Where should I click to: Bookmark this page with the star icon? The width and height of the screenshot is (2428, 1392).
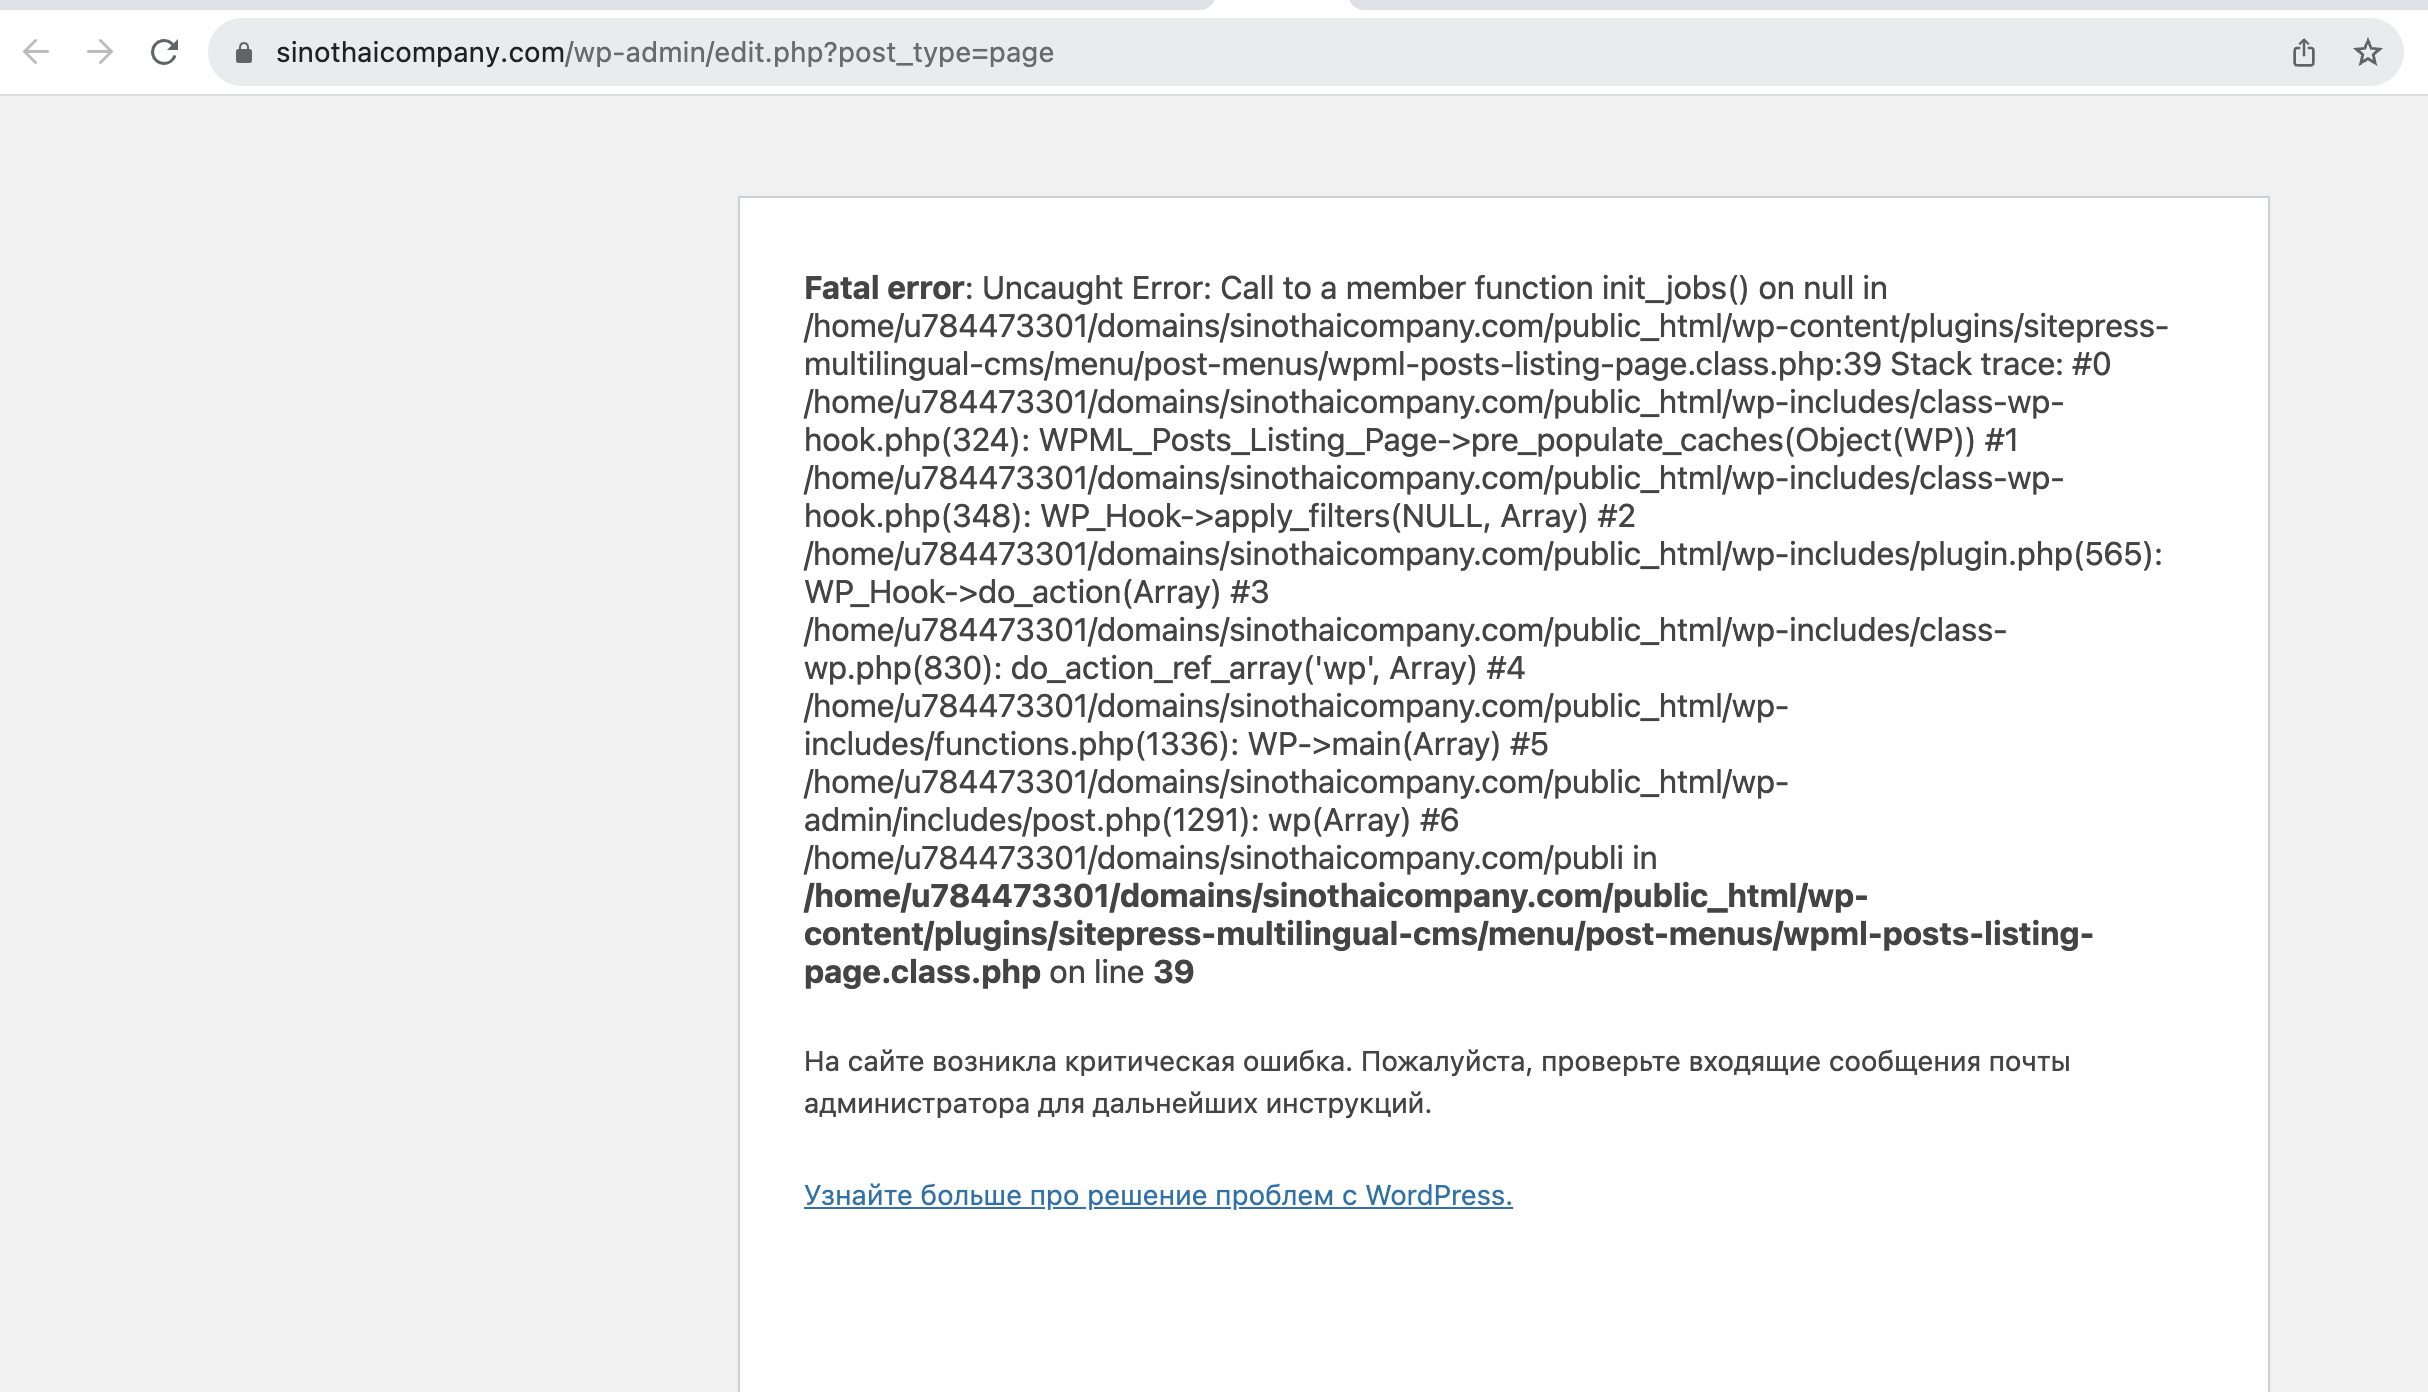pyautogui.click(x=2367, y=52)
